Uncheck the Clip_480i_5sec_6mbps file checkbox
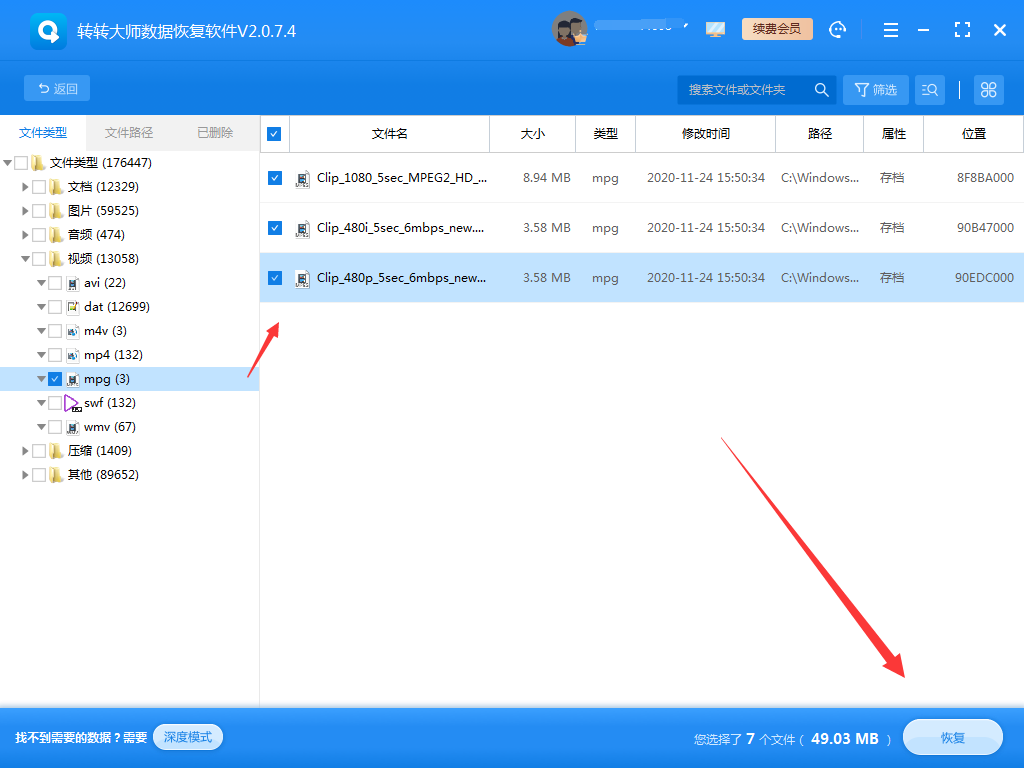Viewport: 1024px width, 768px height. pyautogui.click(x=273, y=228)
